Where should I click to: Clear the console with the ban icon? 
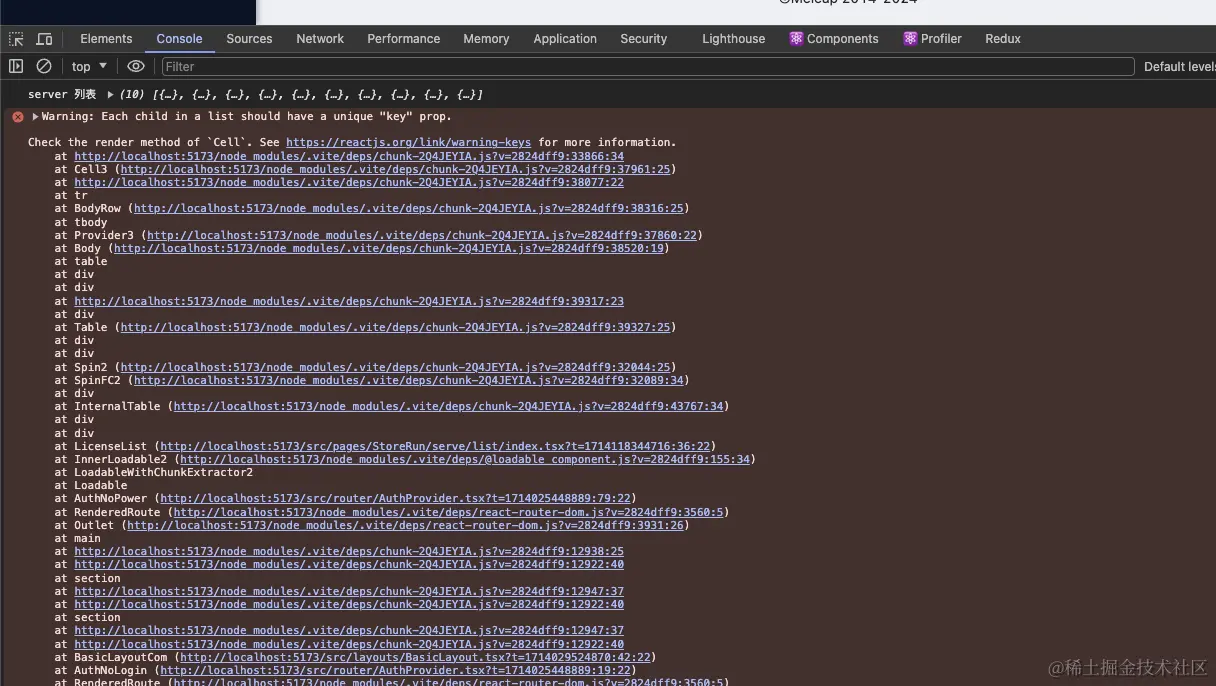(x=44, y=66)
